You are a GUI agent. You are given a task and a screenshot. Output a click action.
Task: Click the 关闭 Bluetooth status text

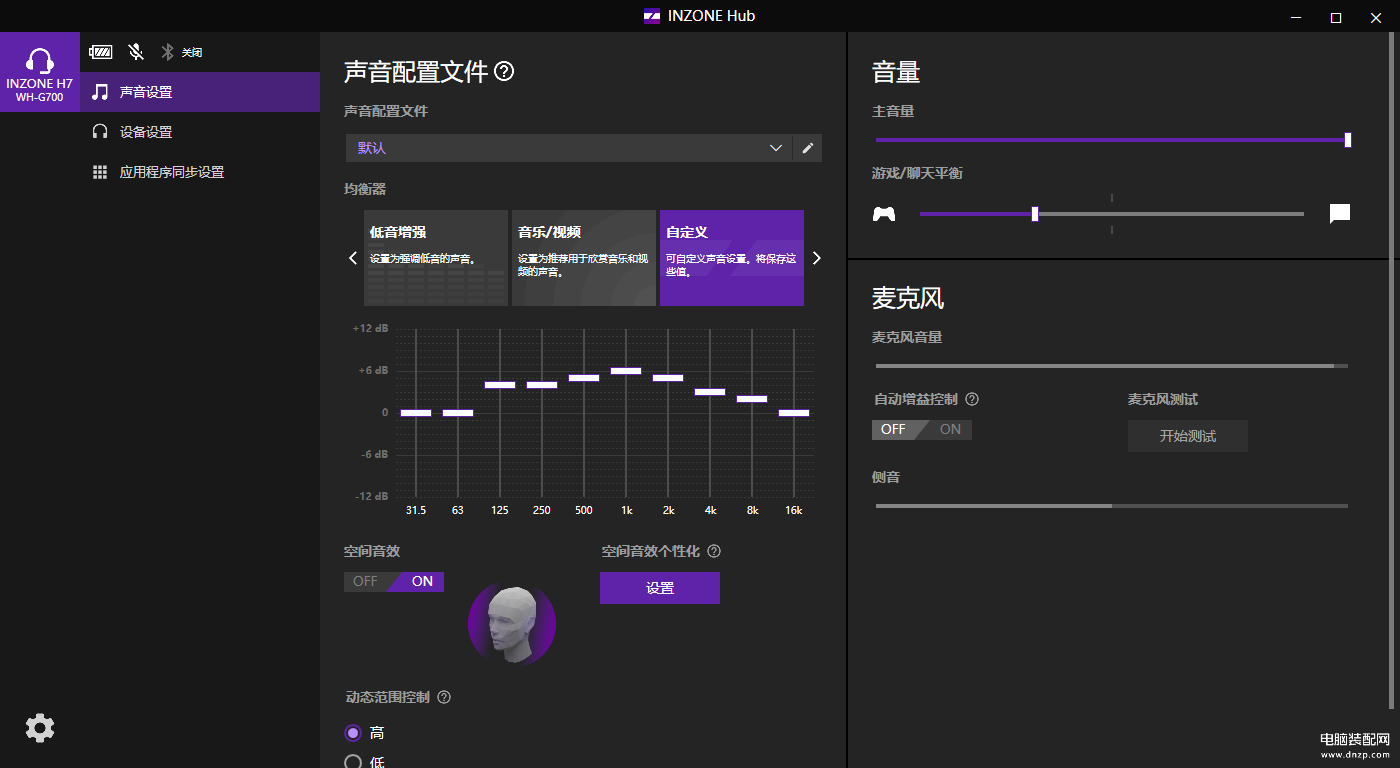click(192, 52)
